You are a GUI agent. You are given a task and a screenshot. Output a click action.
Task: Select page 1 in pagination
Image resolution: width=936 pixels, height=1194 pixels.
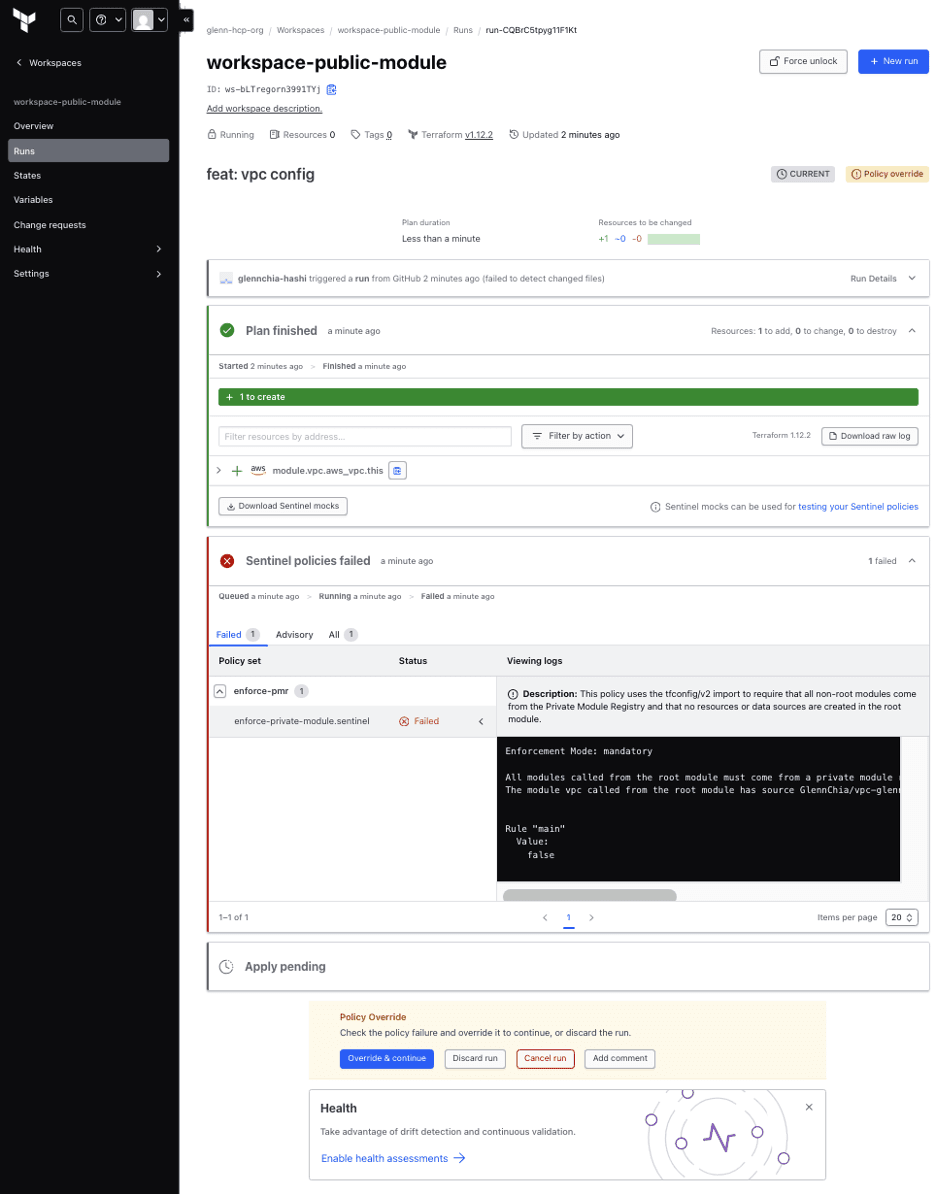568,918
